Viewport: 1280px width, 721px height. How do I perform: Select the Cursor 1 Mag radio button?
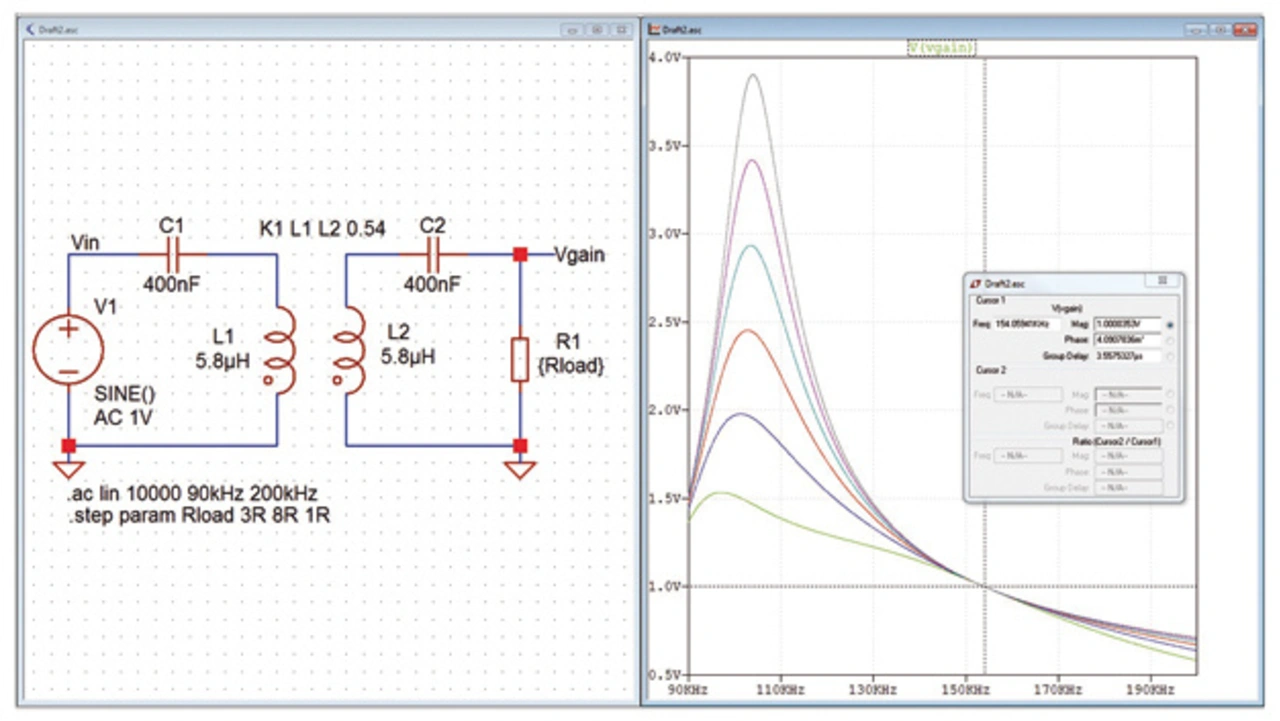click(x=1170, y=325)
